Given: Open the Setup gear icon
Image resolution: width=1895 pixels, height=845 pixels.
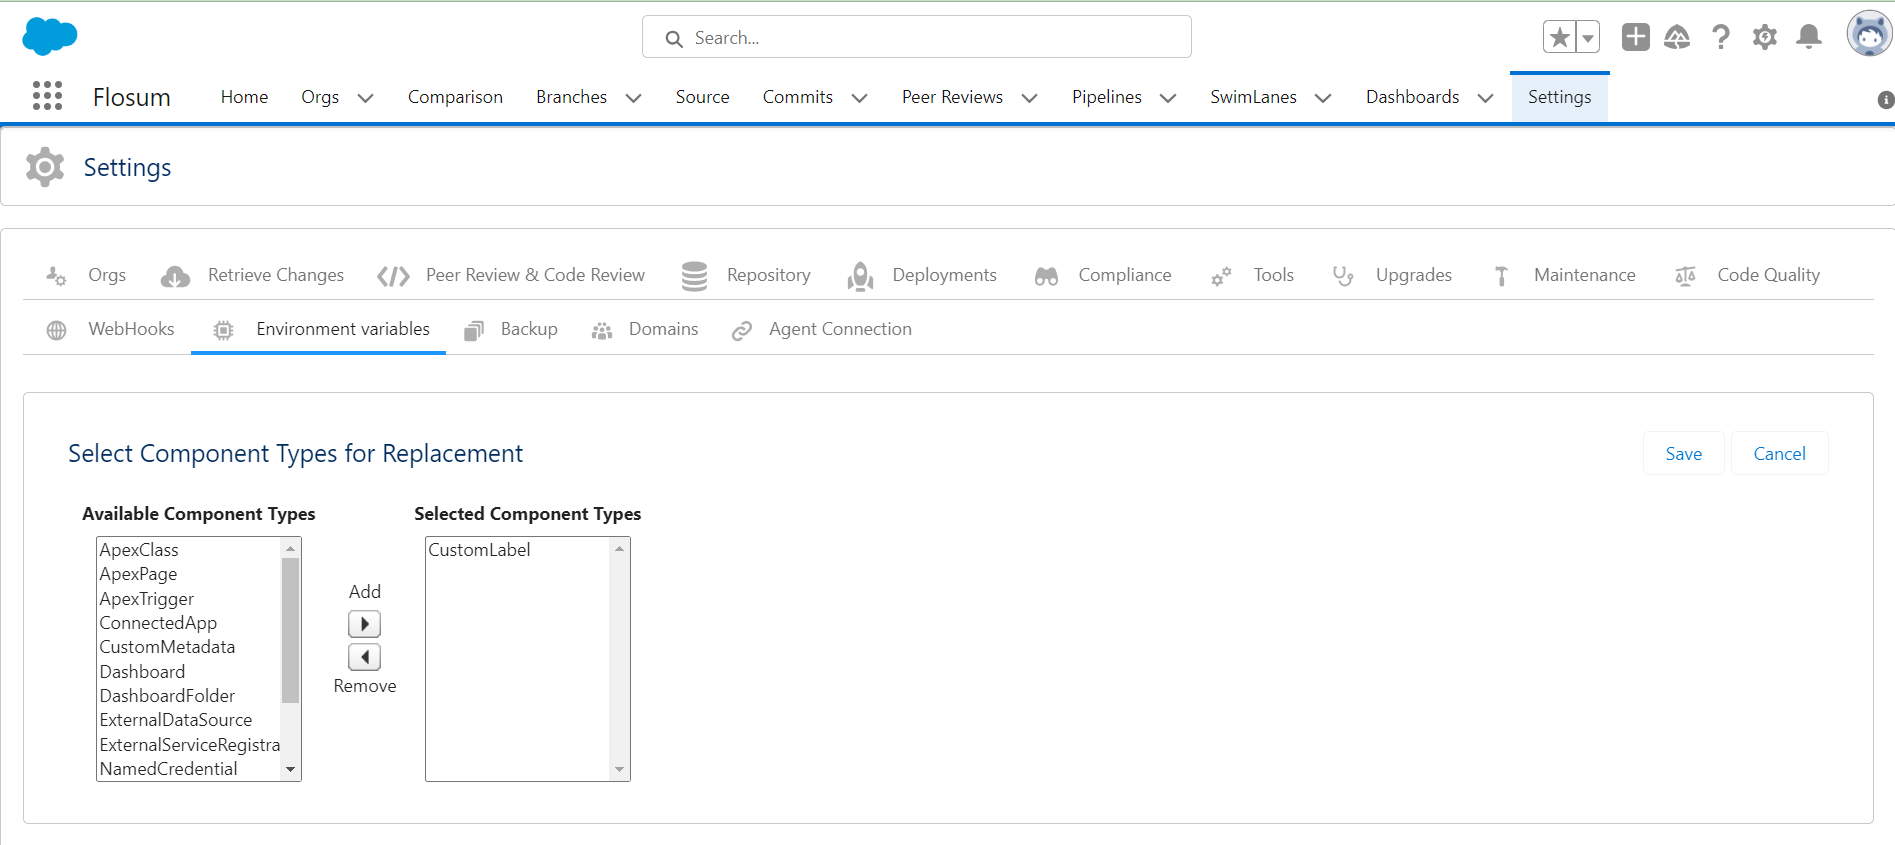Looking at the screenshot, I should tap(1765, 37).
